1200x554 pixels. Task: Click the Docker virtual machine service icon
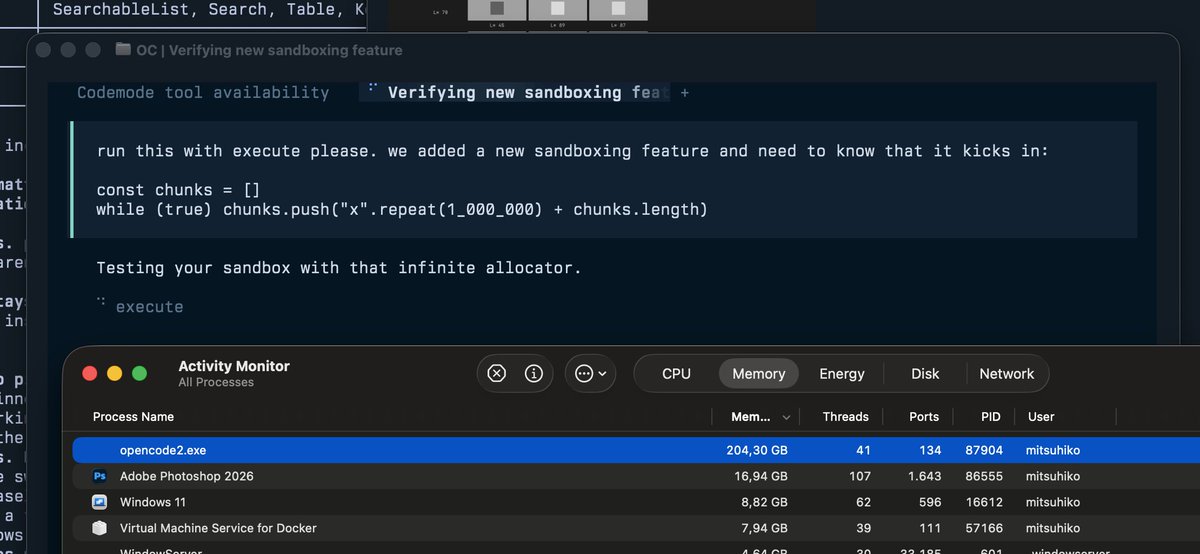pos(100,528)
